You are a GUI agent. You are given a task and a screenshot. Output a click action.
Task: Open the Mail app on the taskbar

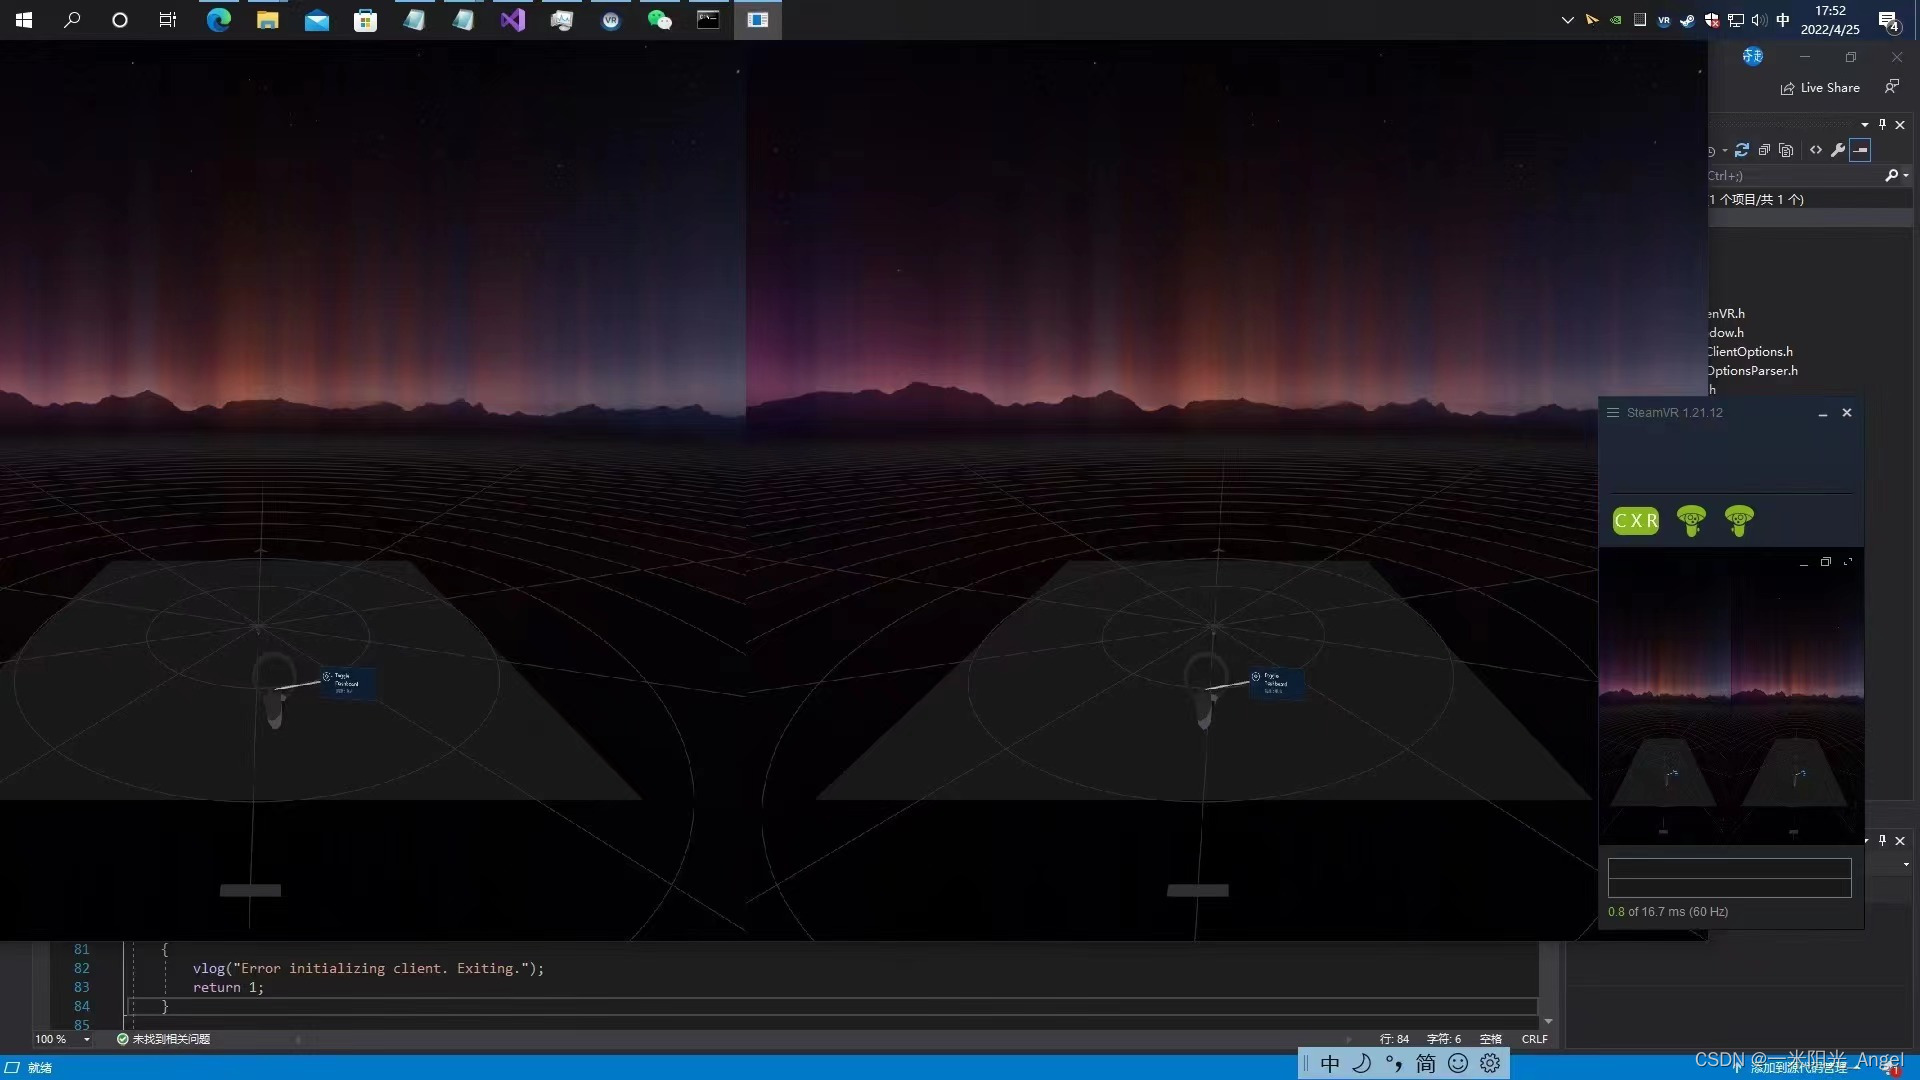(x=317, y=20)
